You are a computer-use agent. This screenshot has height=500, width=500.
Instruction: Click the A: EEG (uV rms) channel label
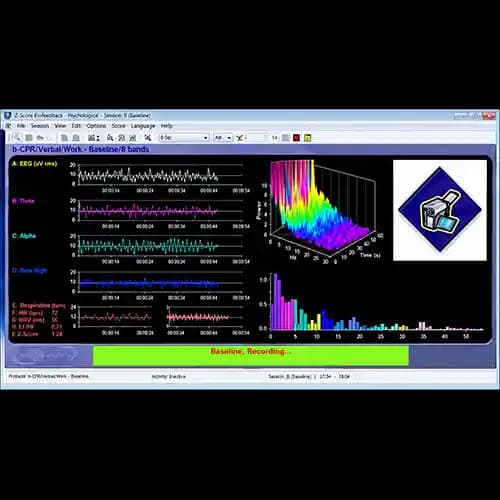coord(34,164)
